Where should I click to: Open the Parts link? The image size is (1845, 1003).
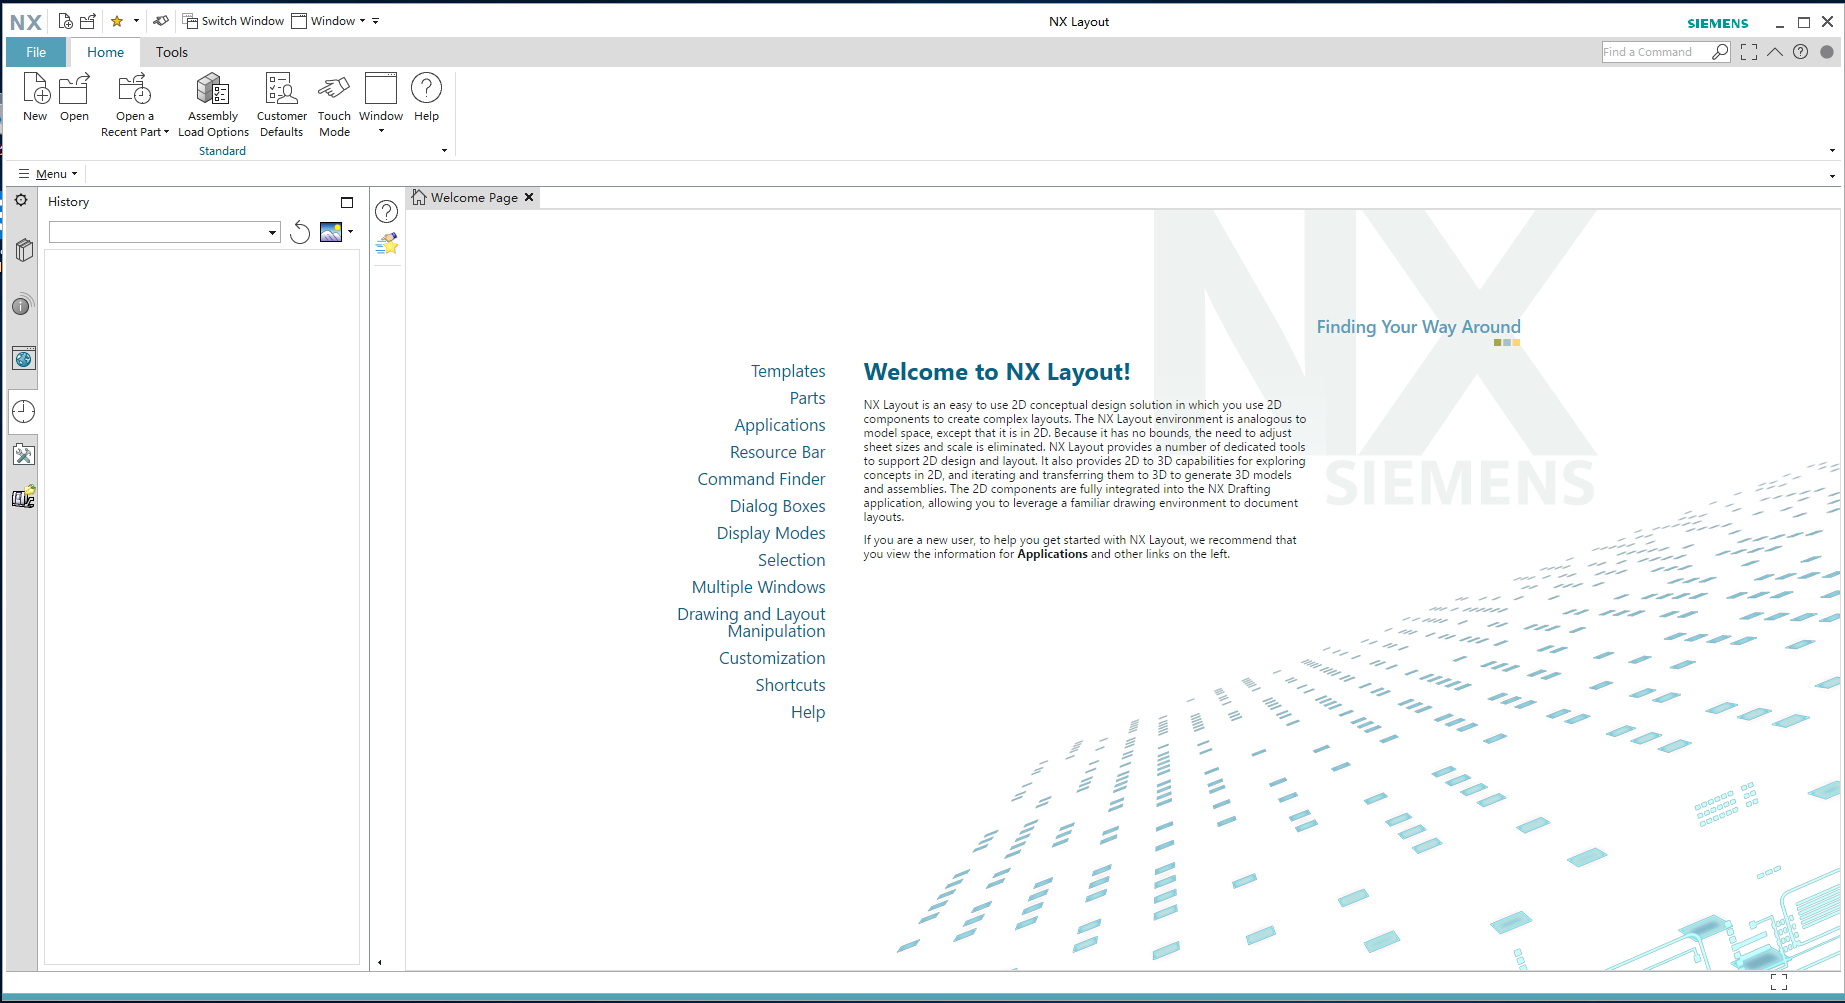[x=807, y=398]
